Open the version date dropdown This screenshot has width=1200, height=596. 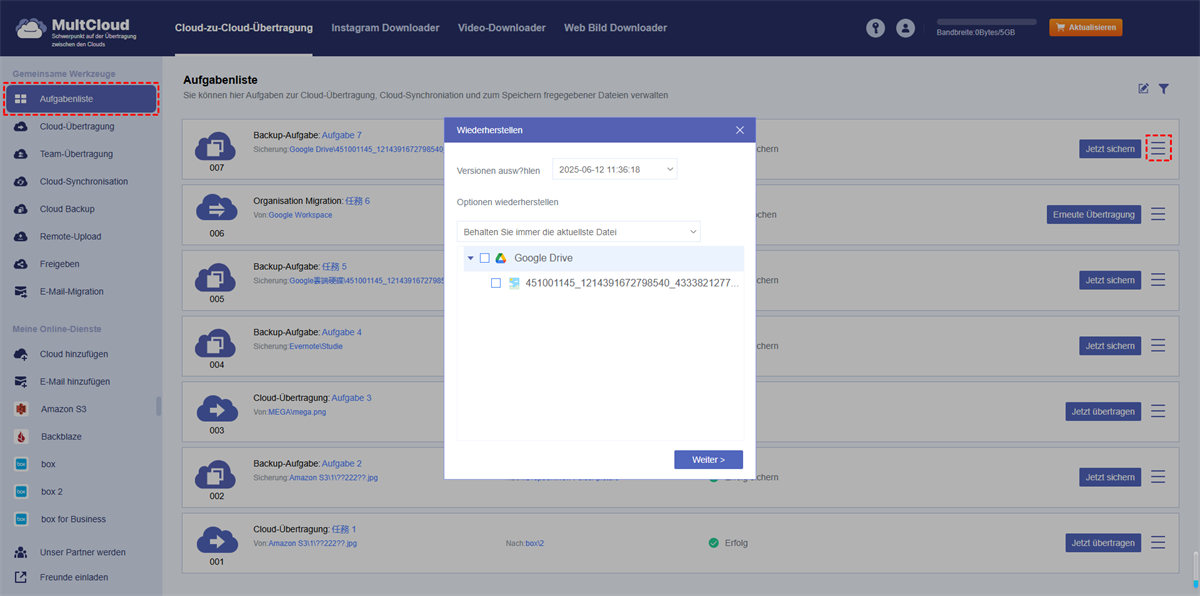point(614,170)
